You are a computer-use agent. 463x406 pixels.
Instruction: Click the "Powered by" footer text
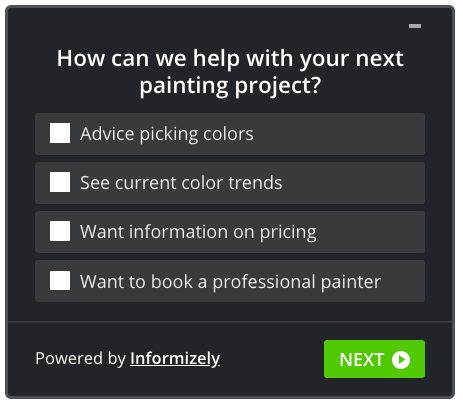pos(81,359)
